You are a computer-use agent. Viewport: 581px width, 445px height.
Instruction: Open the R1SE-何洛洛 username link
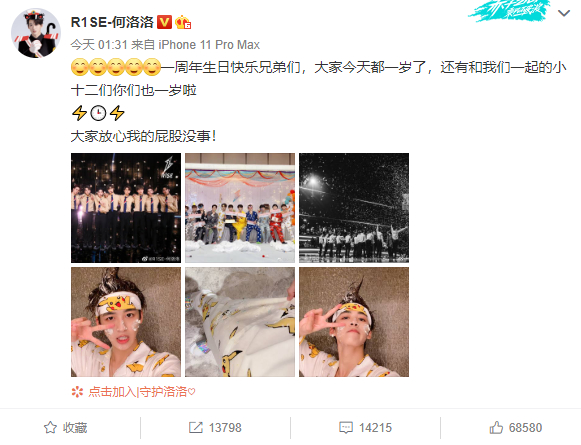112,22
